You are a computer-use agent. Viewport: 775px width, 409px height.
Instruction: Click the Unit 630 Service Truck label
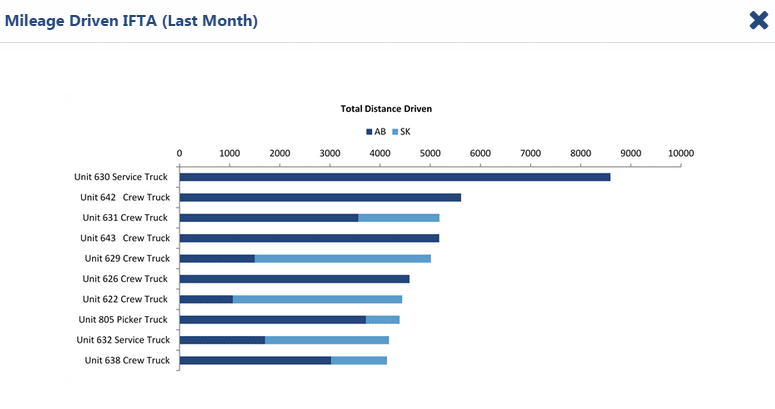coord(121,177)
